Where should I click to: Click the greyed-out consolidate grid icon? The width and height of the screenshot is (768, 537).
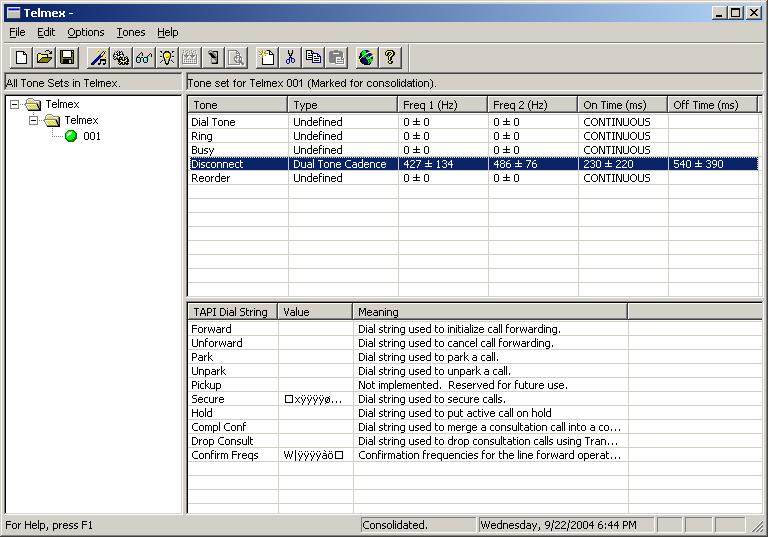click(190, 57)
